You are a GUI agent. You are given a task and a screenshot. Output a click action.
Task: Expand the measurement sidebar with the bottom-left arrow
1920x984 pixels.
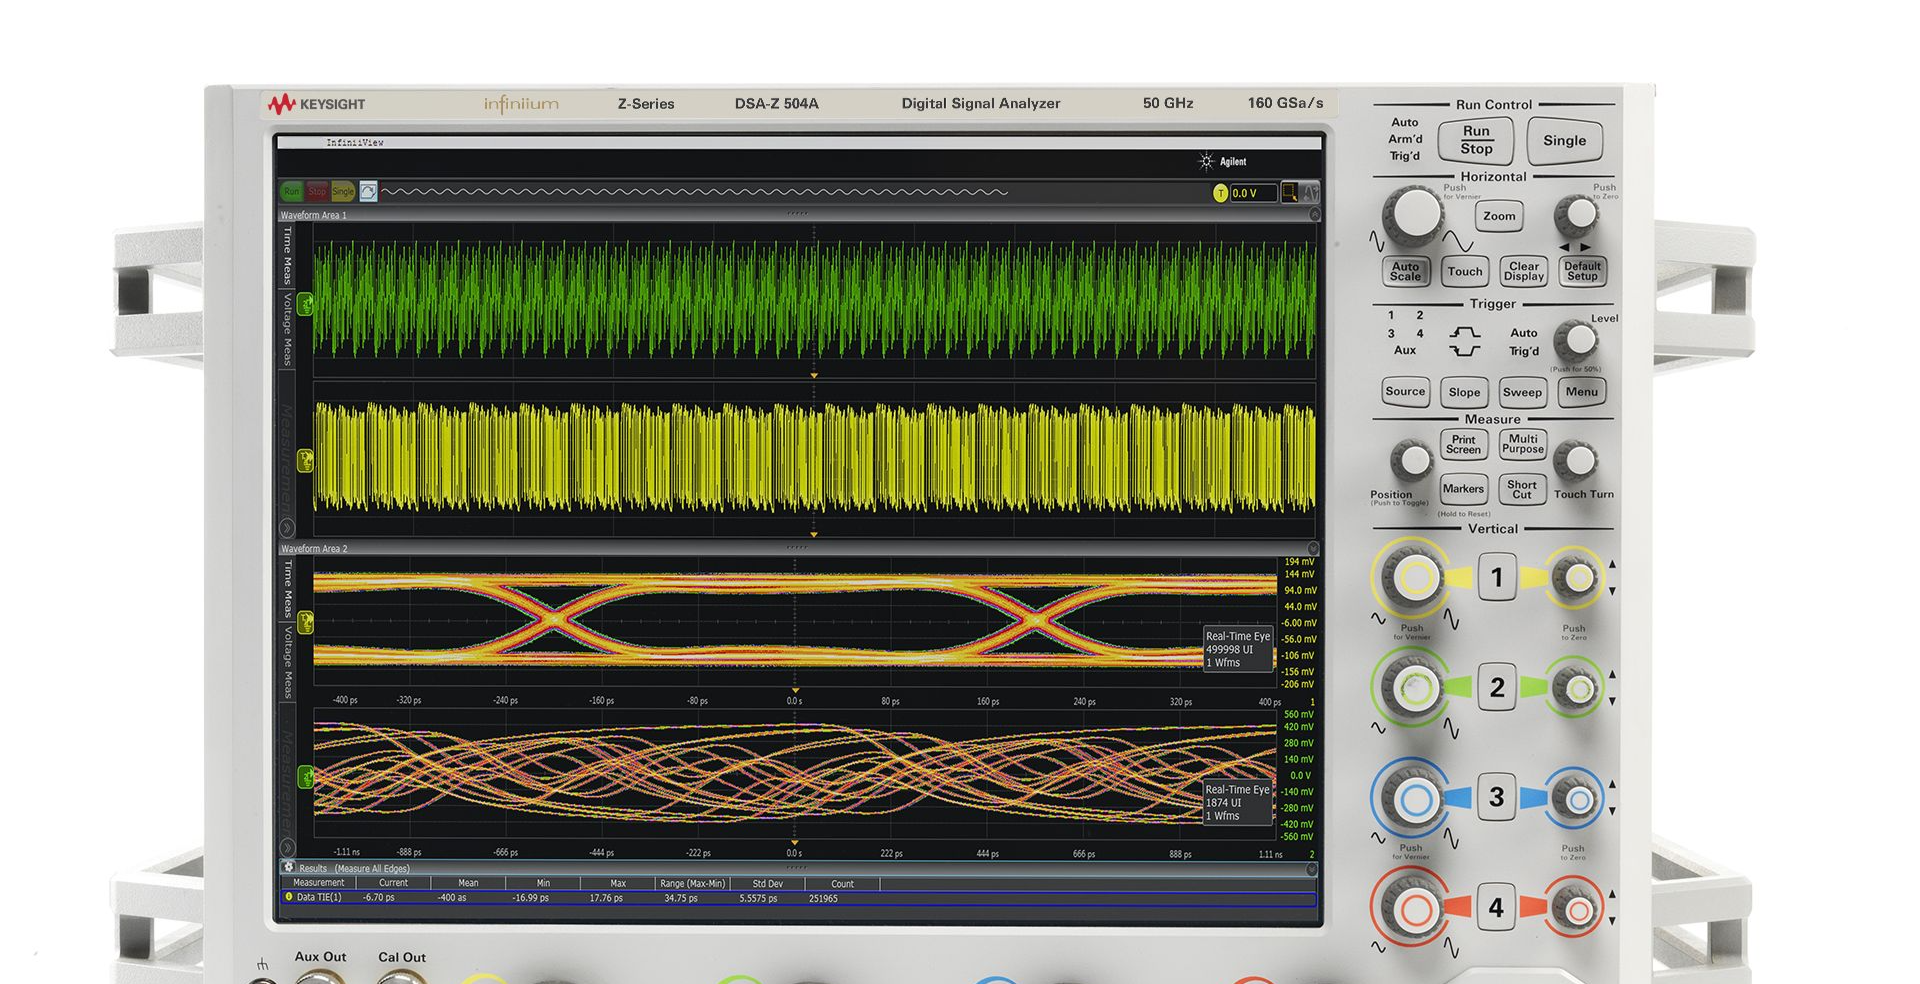point(287,527)
